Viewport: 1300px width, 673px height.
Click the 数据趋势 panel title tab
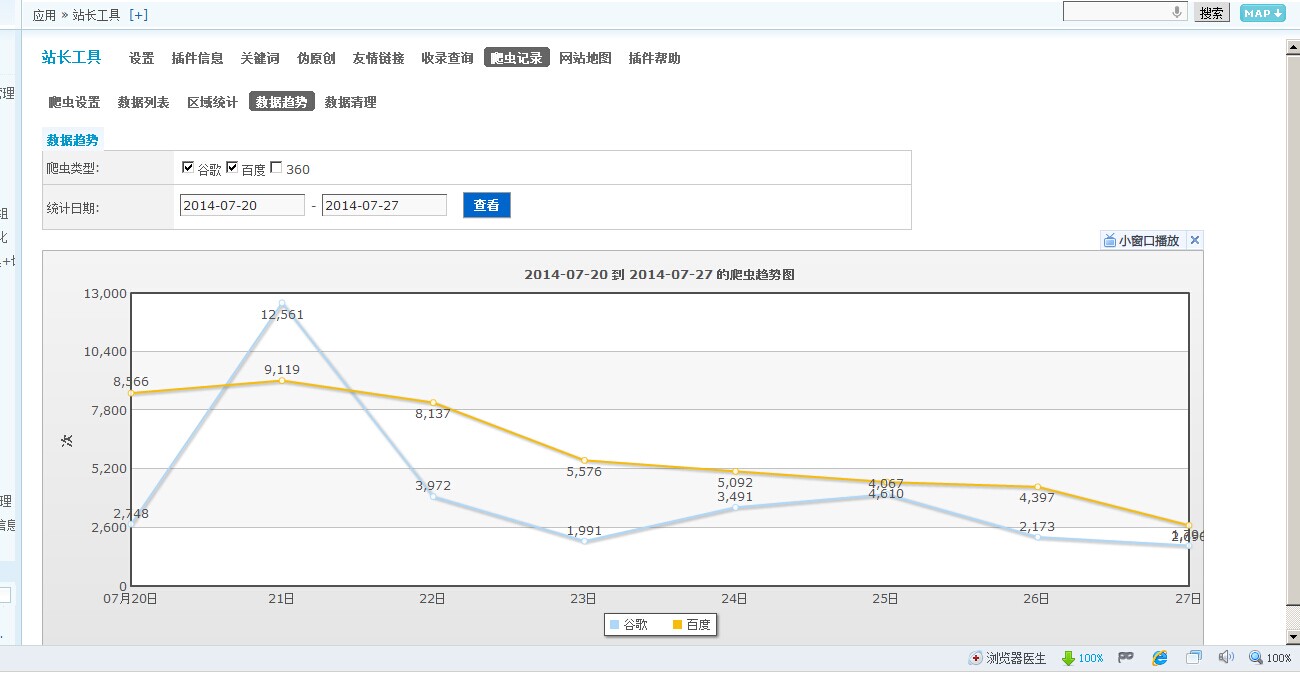pos(72,140)
